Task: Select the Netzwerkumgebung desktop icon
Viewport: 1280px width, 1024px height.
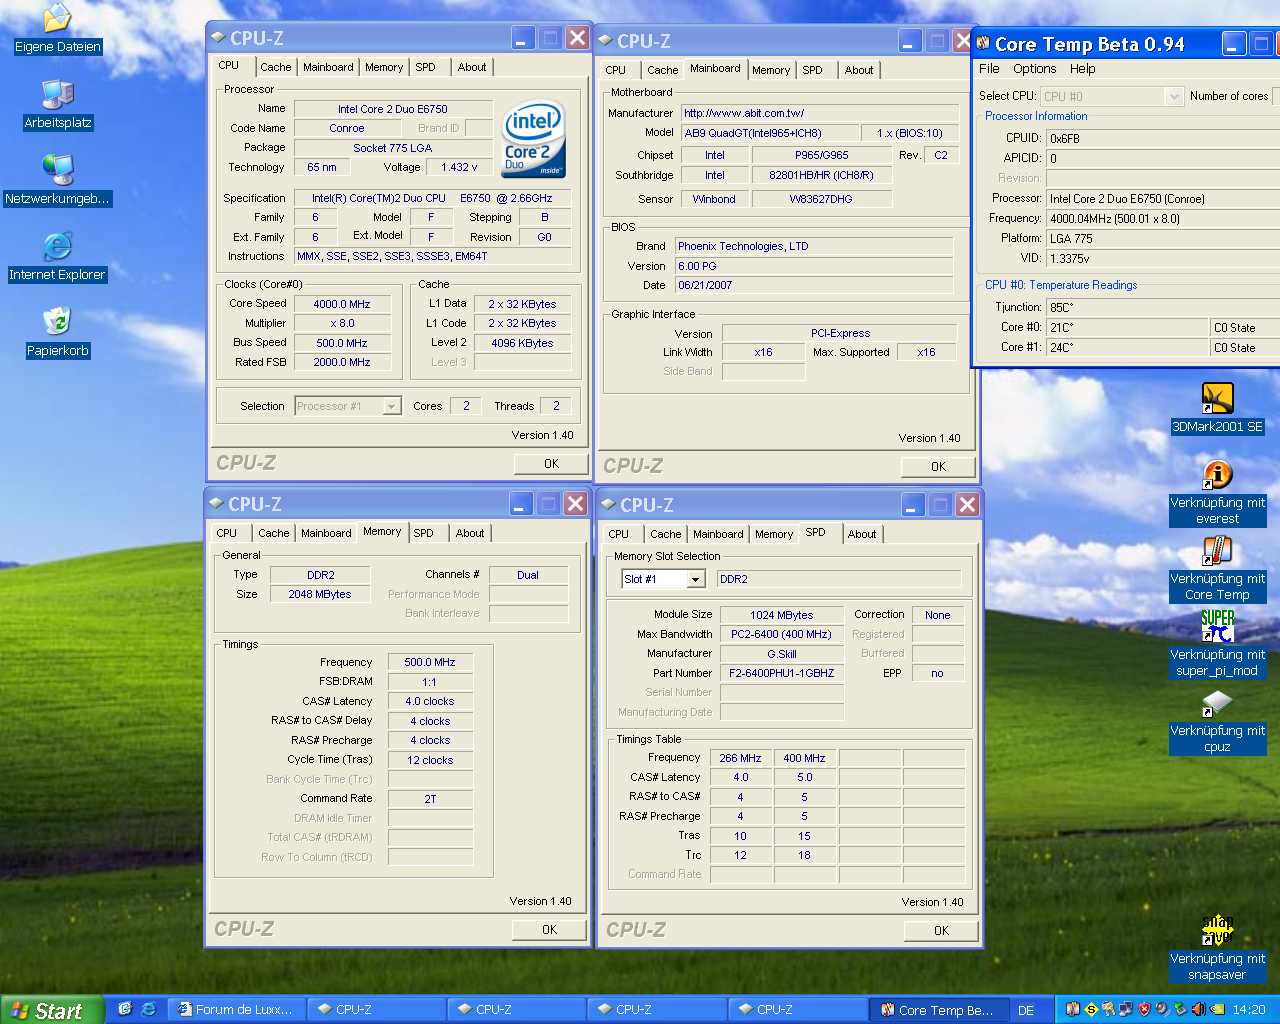Action: (58, 171)
